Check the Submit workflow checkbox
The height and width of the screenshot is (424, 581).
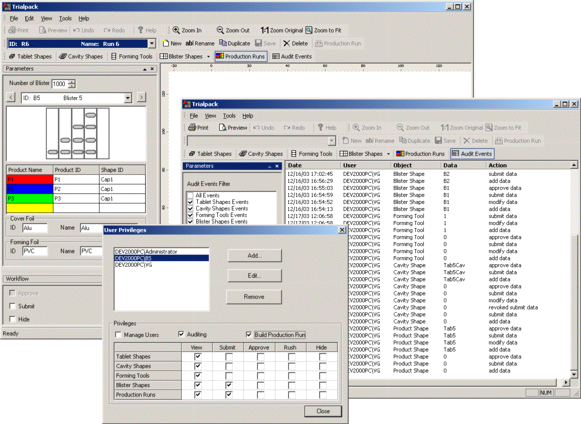click(12, 306)
